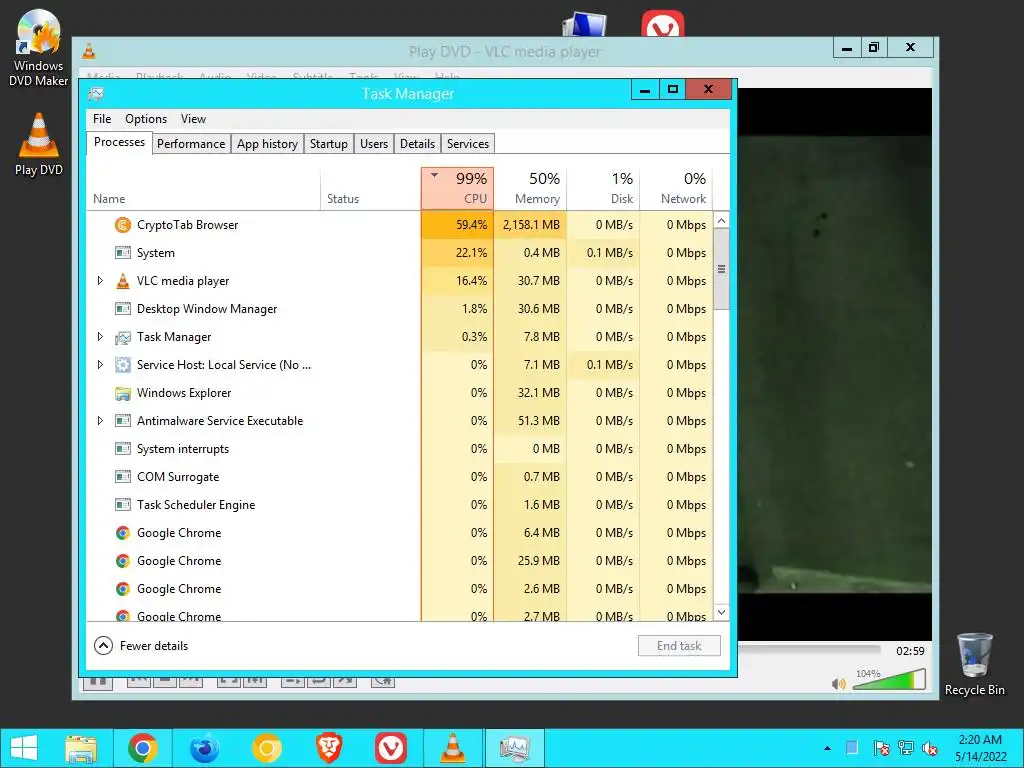Switch to VLC via the taskbar icon
Image resolution: width=1024 pixels, height=768 pixels.
(453, 748)
